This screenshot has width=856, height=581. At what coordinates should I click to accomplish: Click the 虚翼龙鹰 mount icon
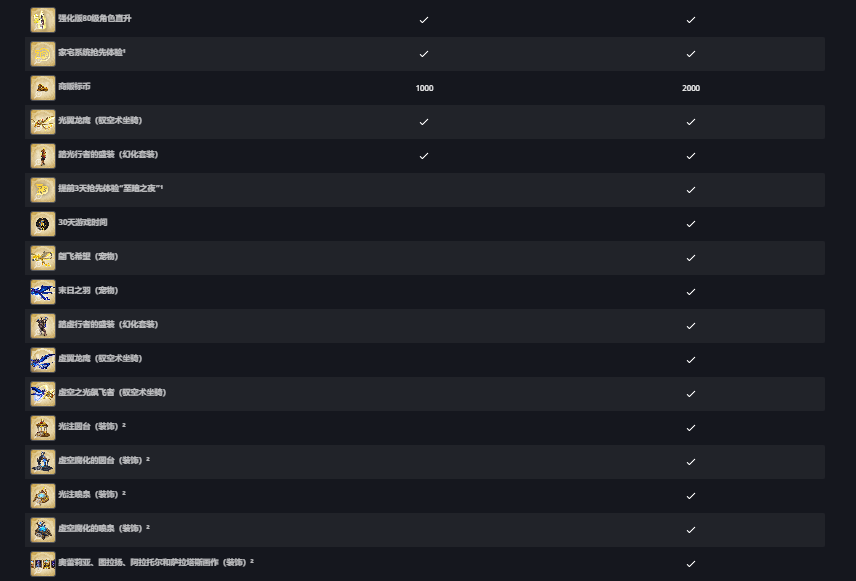point(43,360)
